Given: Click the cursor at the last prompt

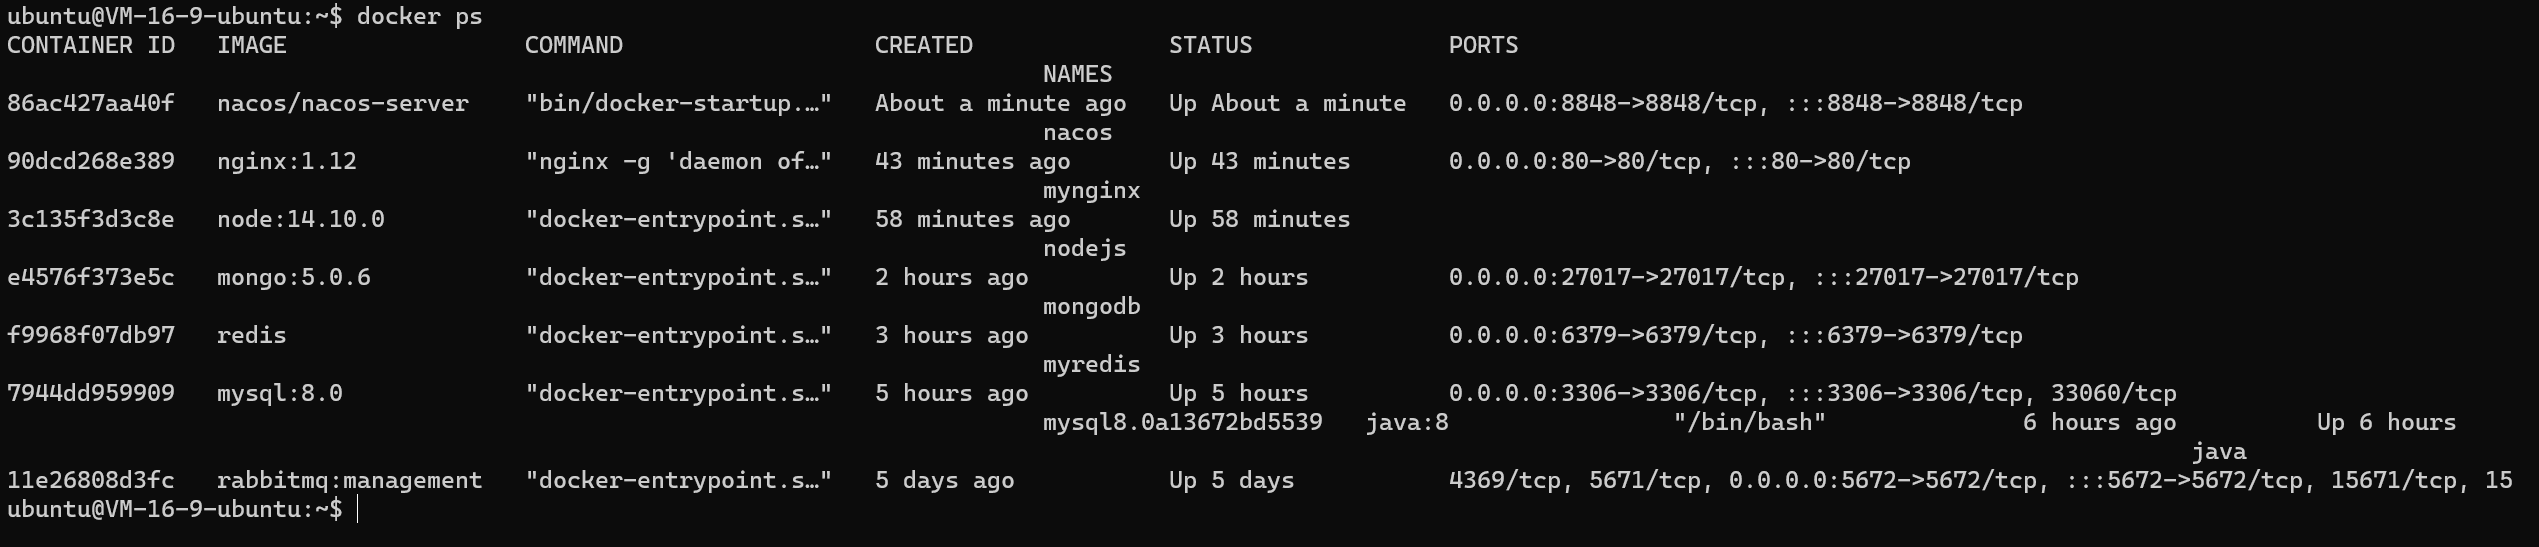Looking at the screenshot, I should (357, 510).
